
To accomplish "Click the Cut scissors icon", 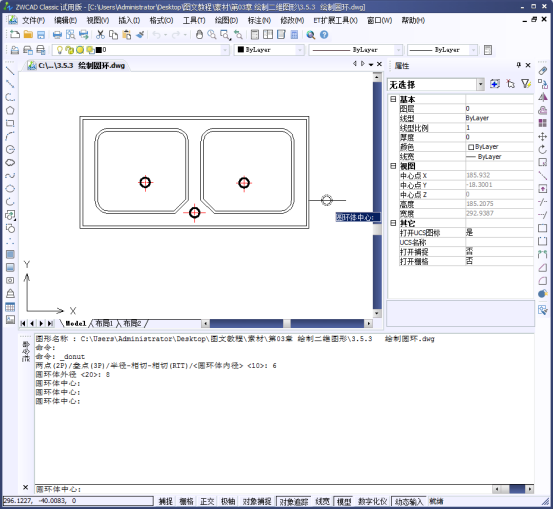I will pyautogui.click(x=100, y=35).
